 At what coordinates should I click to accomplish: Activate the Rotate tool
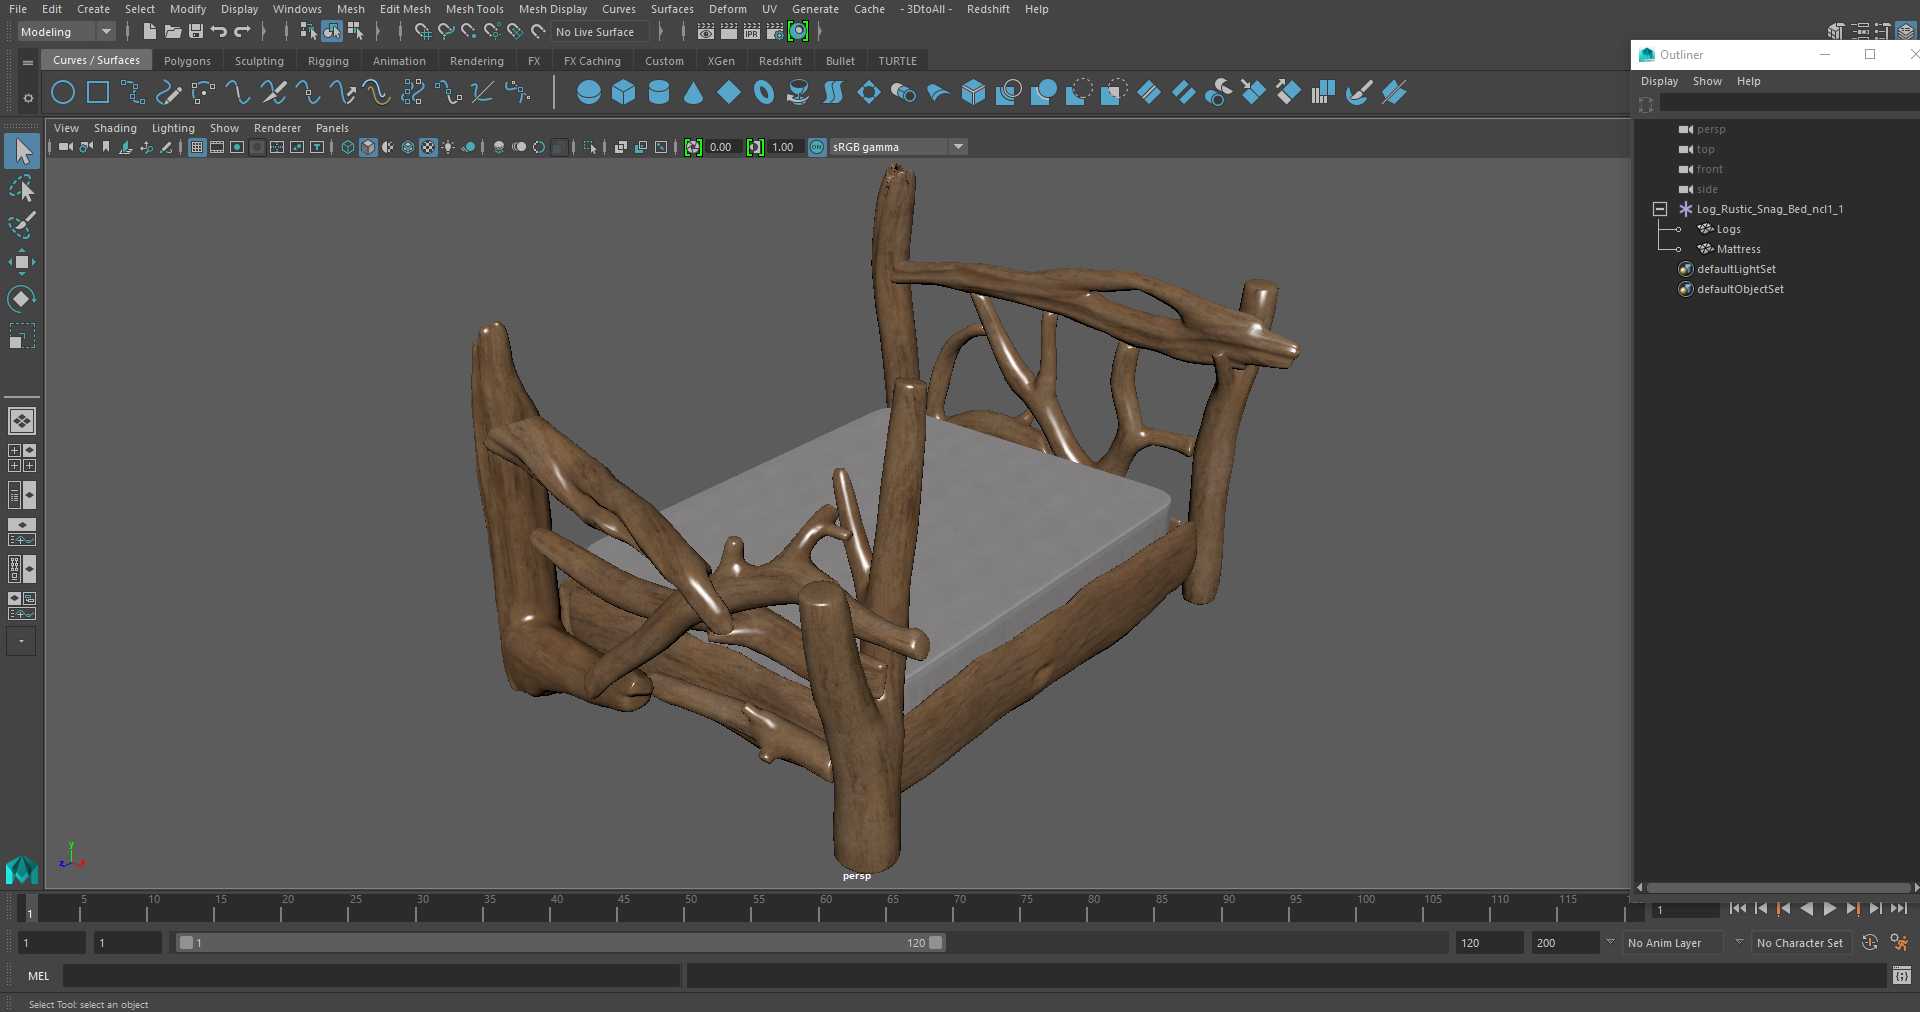pos(22,299)
